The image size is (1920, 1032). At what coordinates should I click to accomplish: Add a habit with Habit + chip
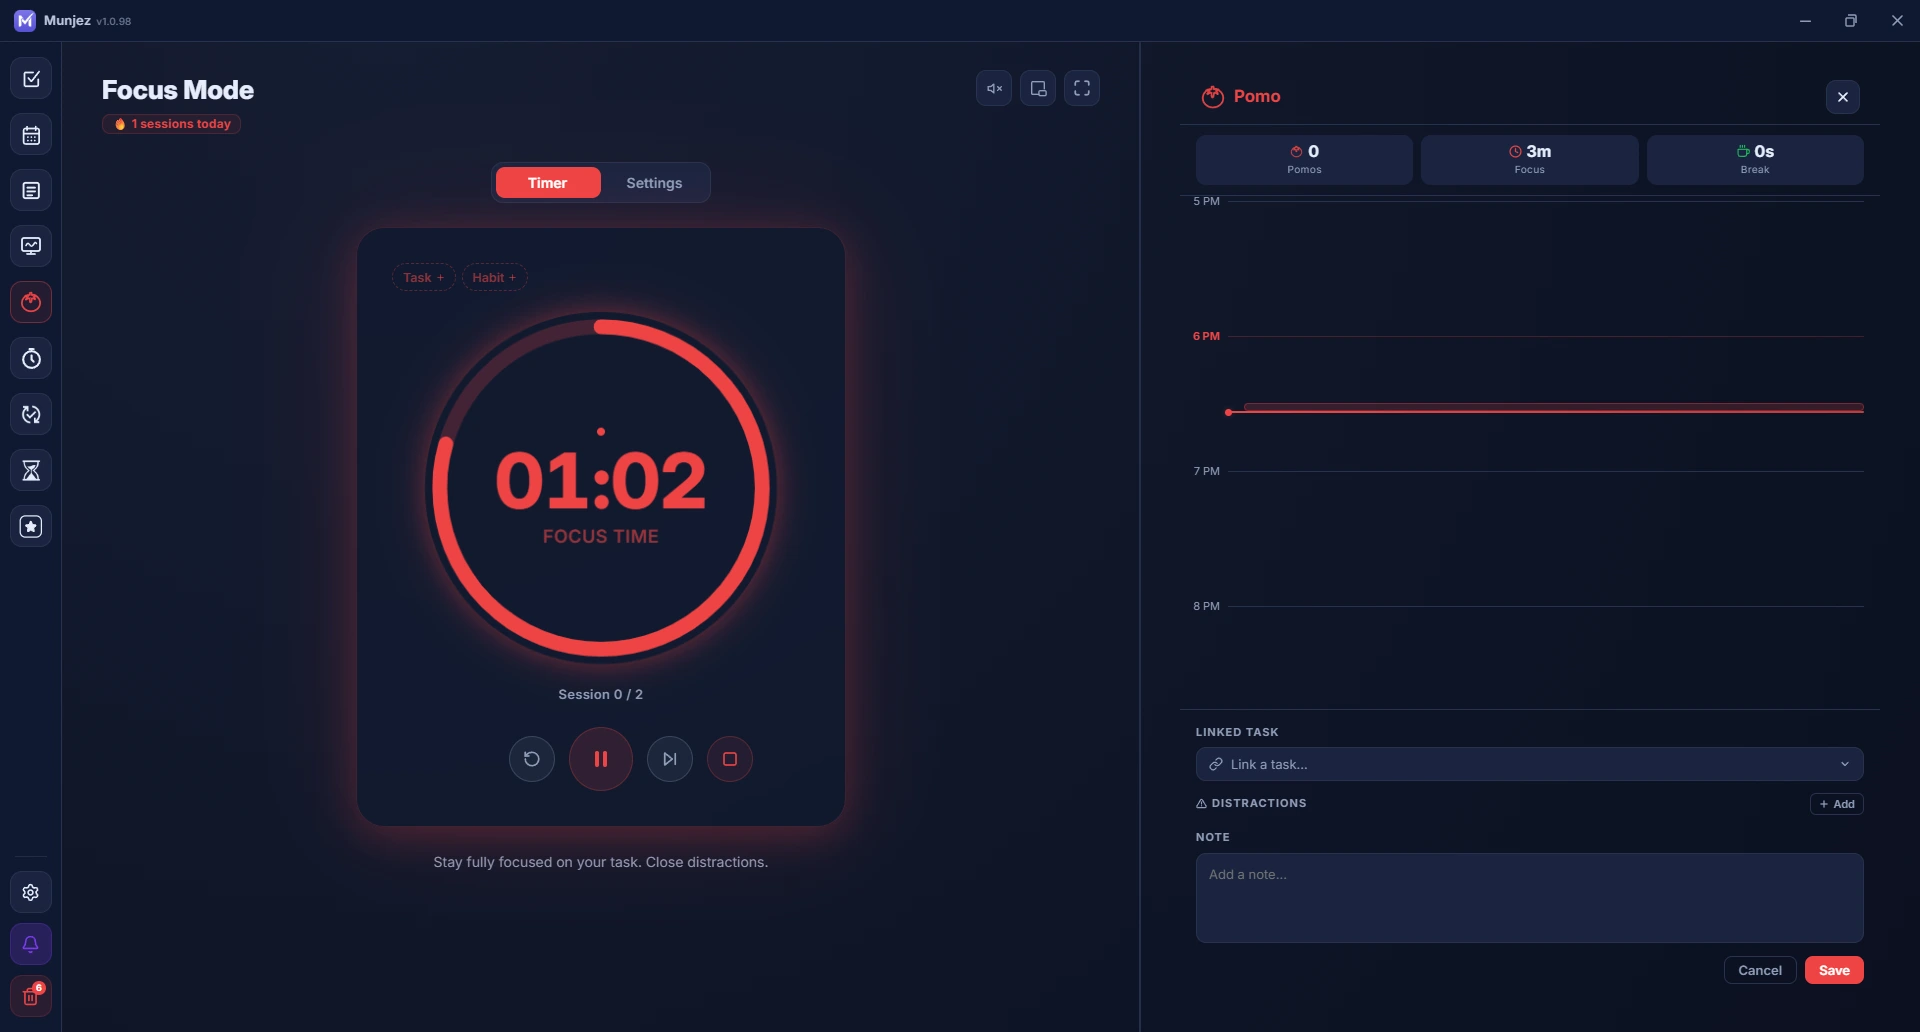494,277
